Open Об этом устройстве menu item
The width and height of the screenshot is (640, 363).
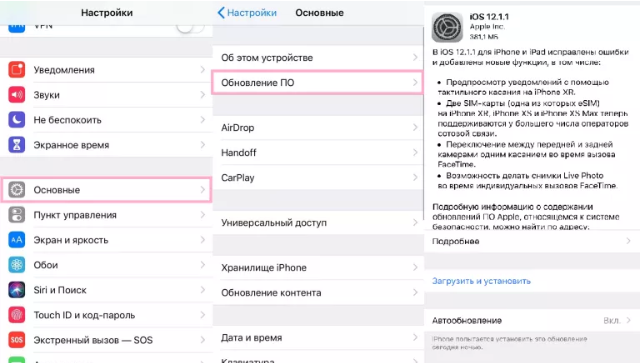pyautogui.click(x=318, y=58)
